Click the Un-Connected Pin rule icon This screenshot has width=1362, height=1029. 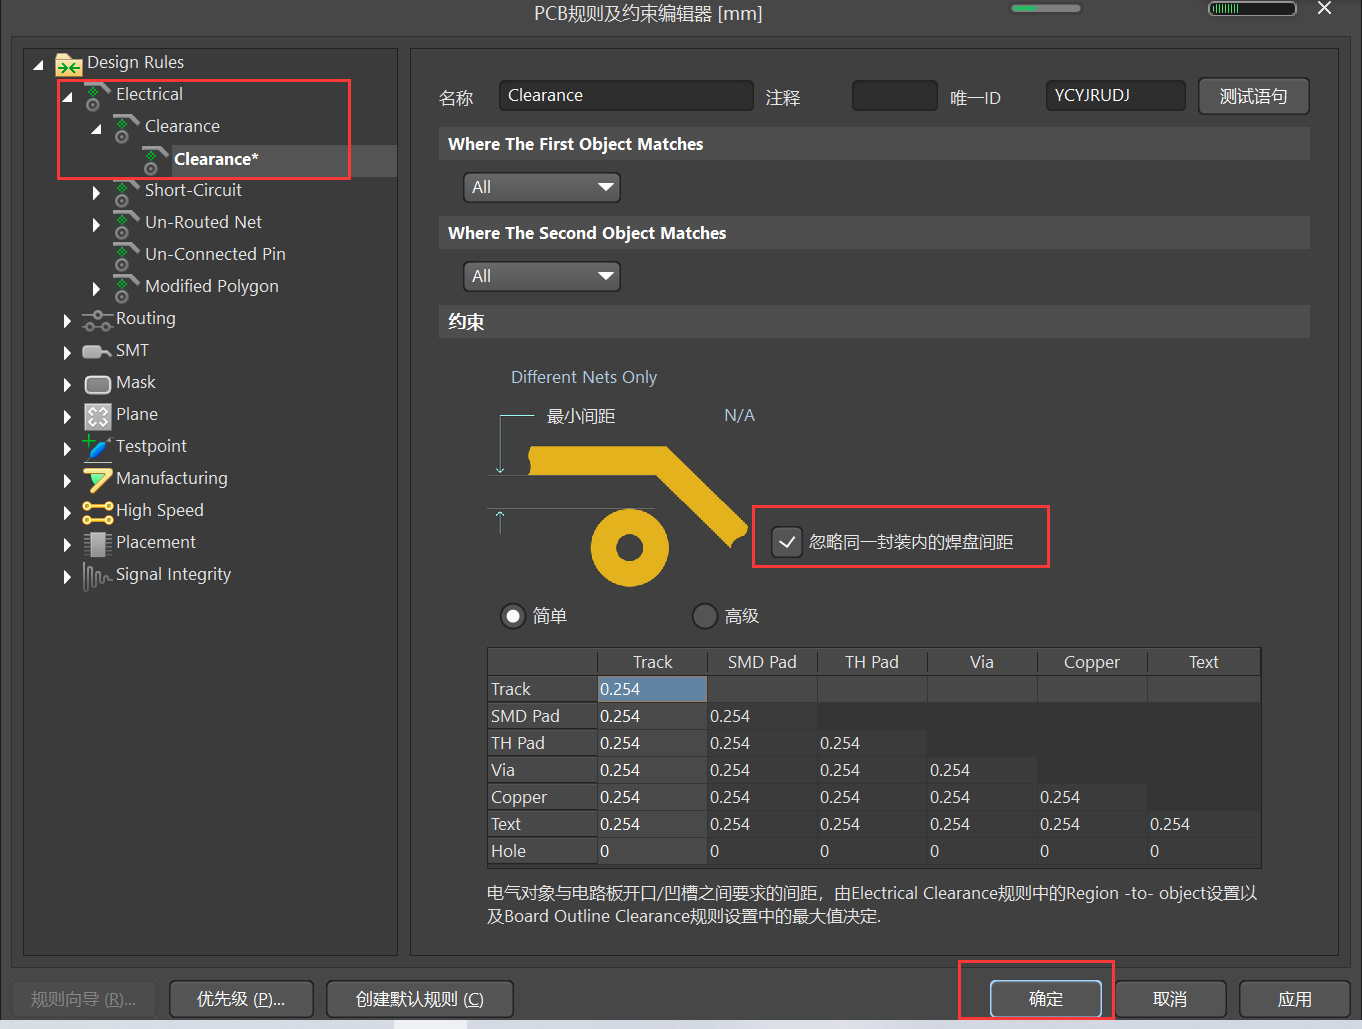point(126,256)
